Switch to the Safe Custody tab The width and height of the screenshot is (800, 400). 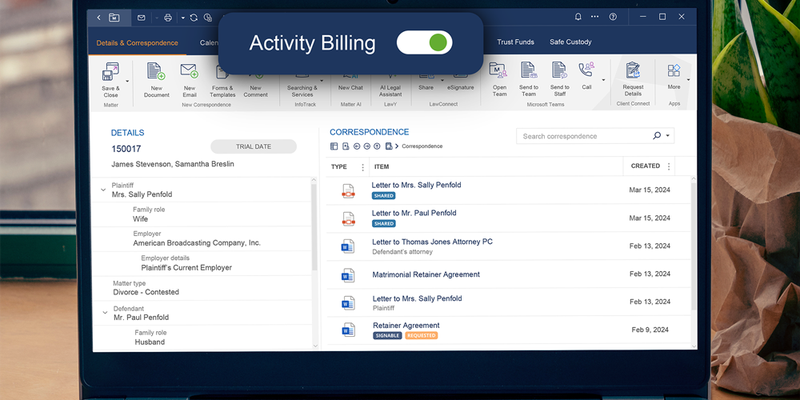[570, 42]
